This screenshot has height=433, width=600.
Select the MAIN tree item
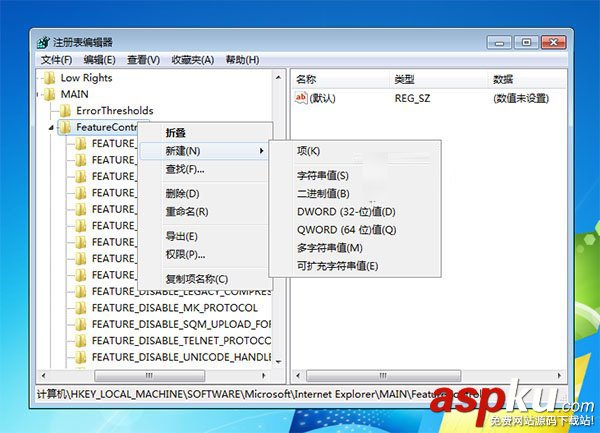75,94
